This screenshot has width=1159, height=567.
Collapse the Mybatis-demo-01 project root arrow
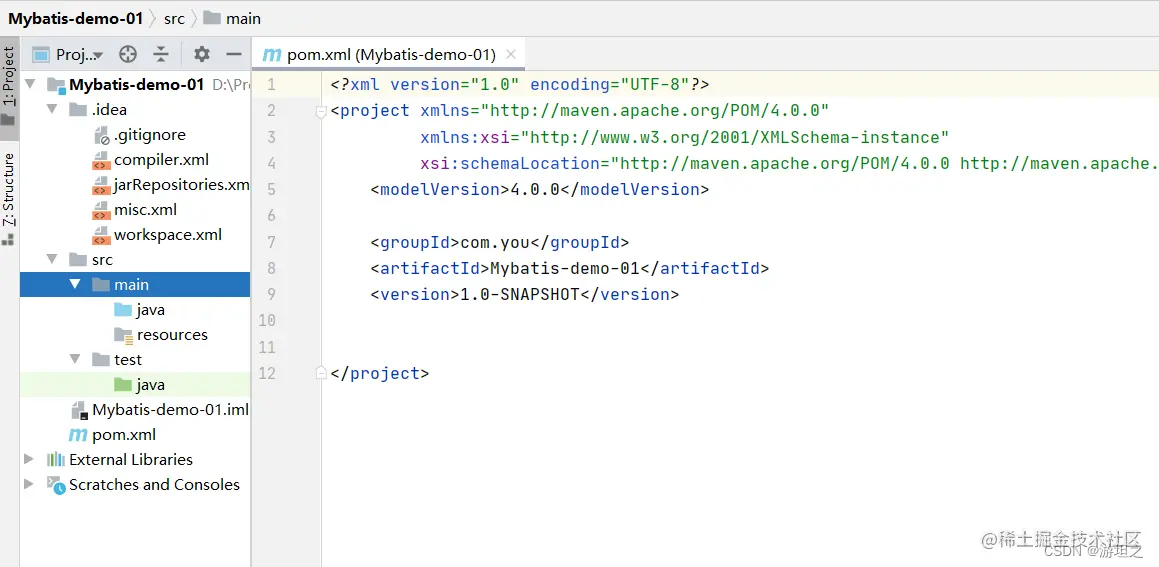(x=30, y=85)
